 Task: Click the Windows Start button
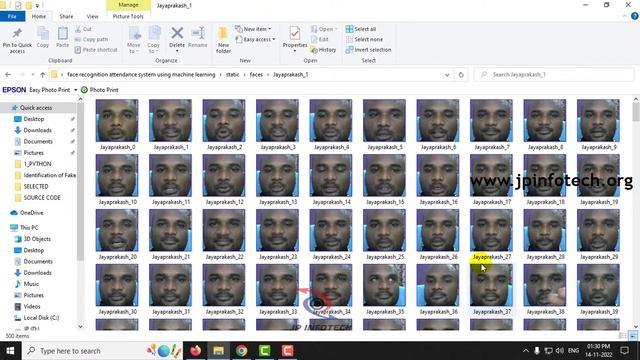point(10,351)
